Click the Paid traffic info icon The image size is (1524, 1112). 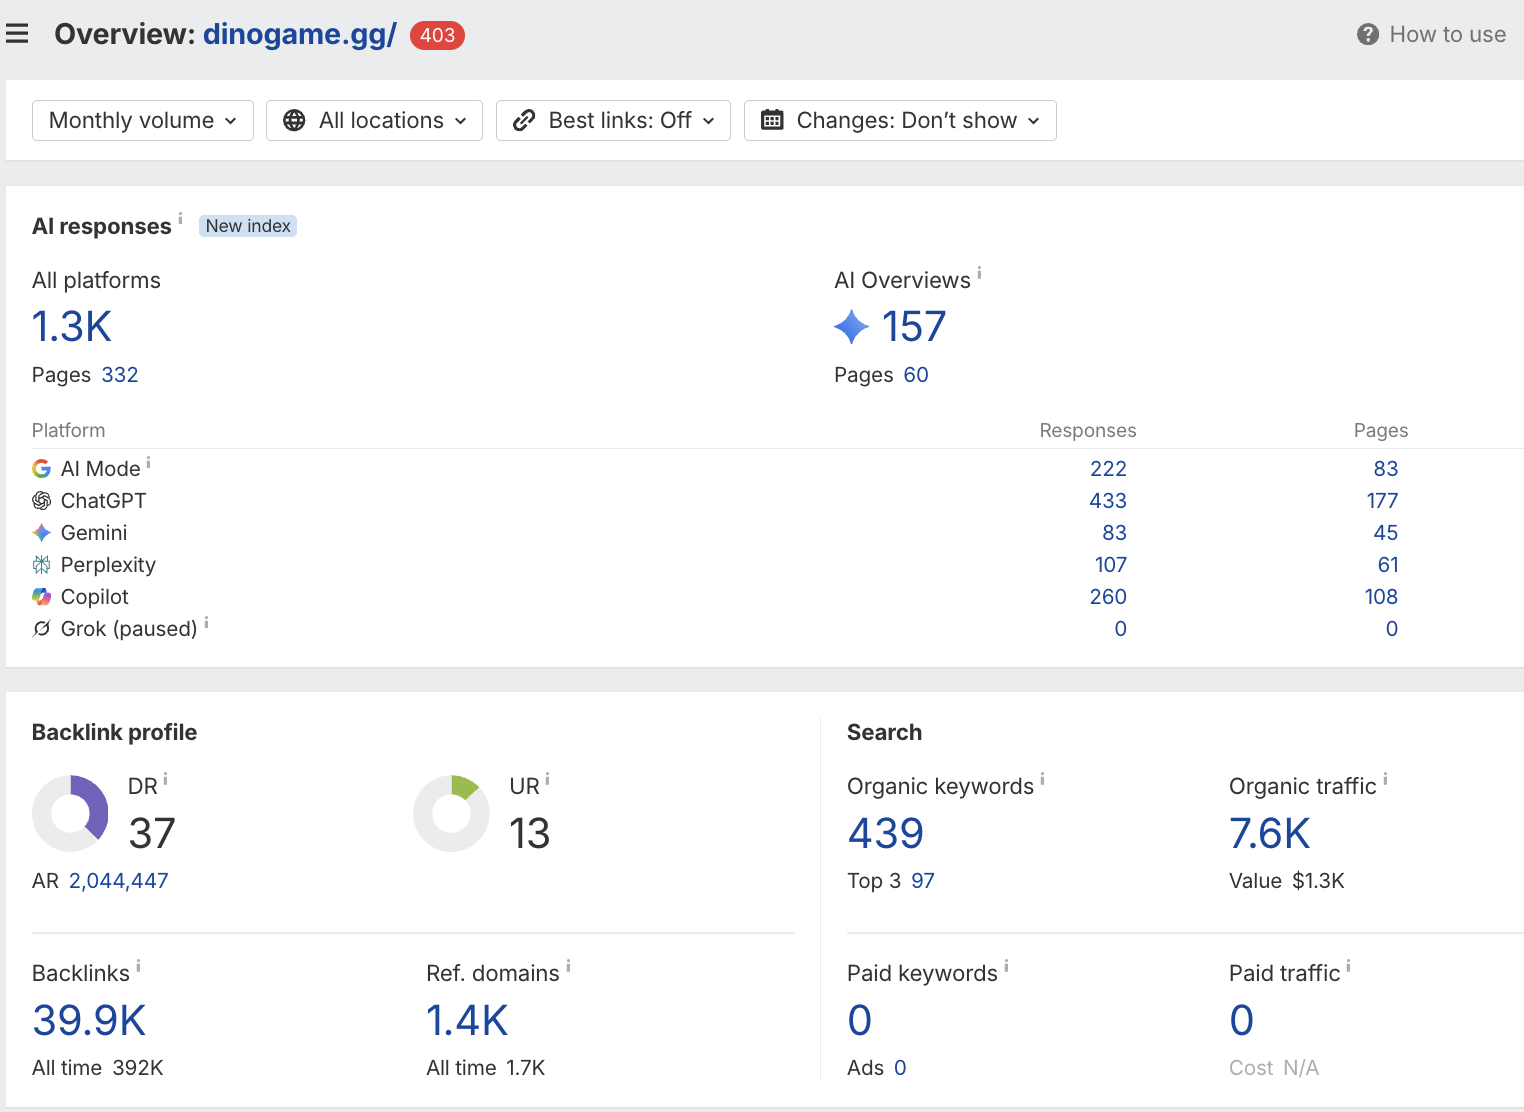coord(1348,966)
